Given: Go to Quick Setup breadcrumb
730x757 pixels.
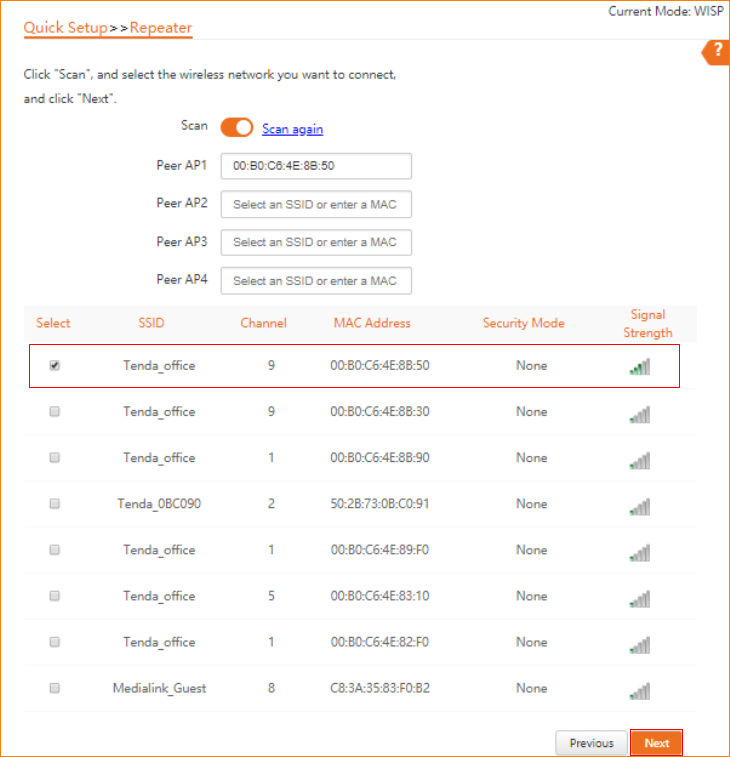Looking at the screenshot, I should (x=65, y=27).
